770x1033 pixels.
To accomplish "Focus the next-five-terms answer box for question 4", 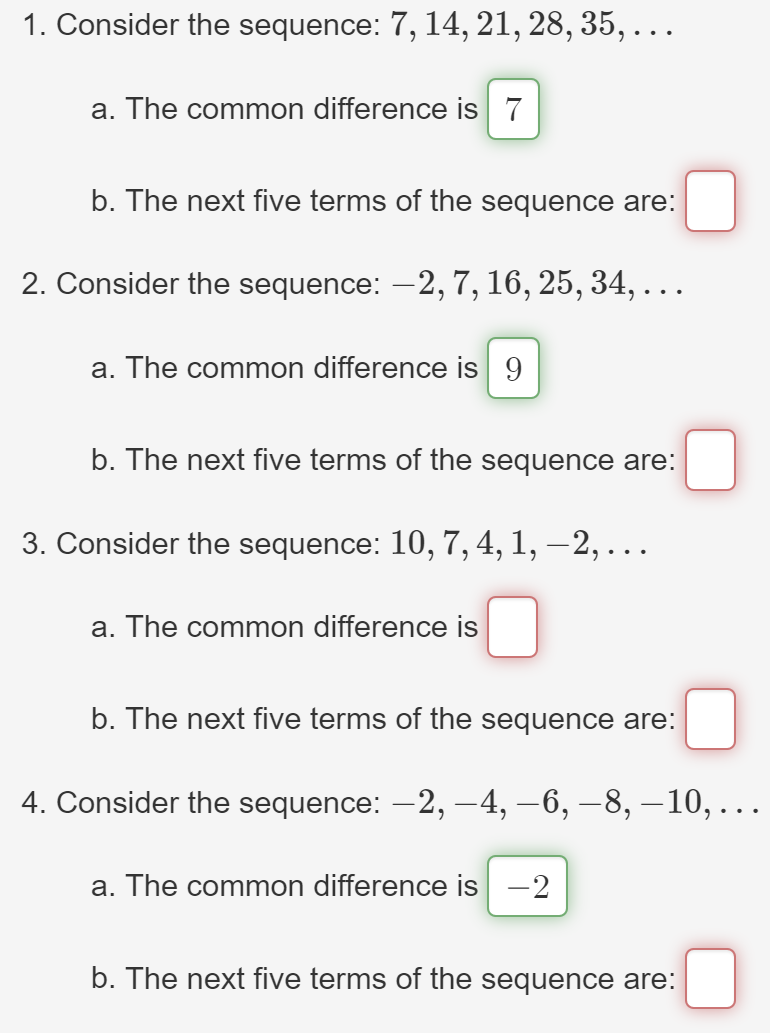I will pyautogui.click(x=710, y=978).
